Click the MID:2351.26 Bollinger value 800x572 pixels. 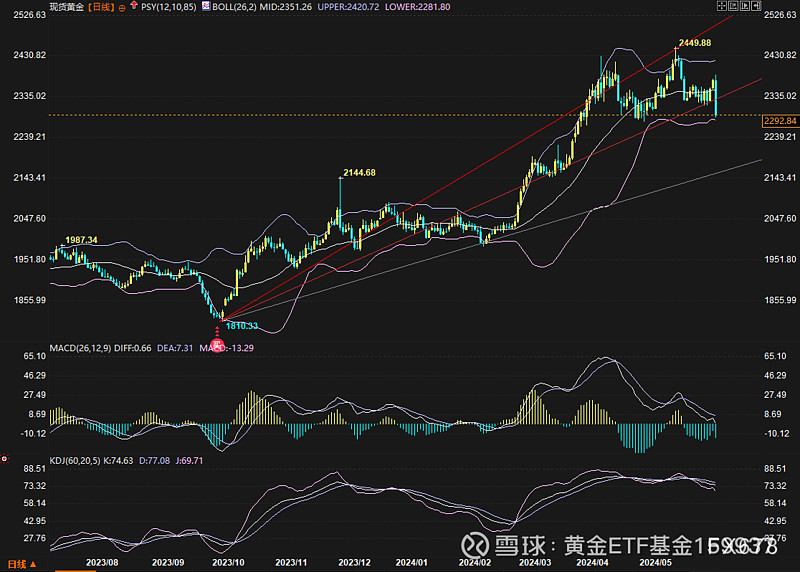286,7
